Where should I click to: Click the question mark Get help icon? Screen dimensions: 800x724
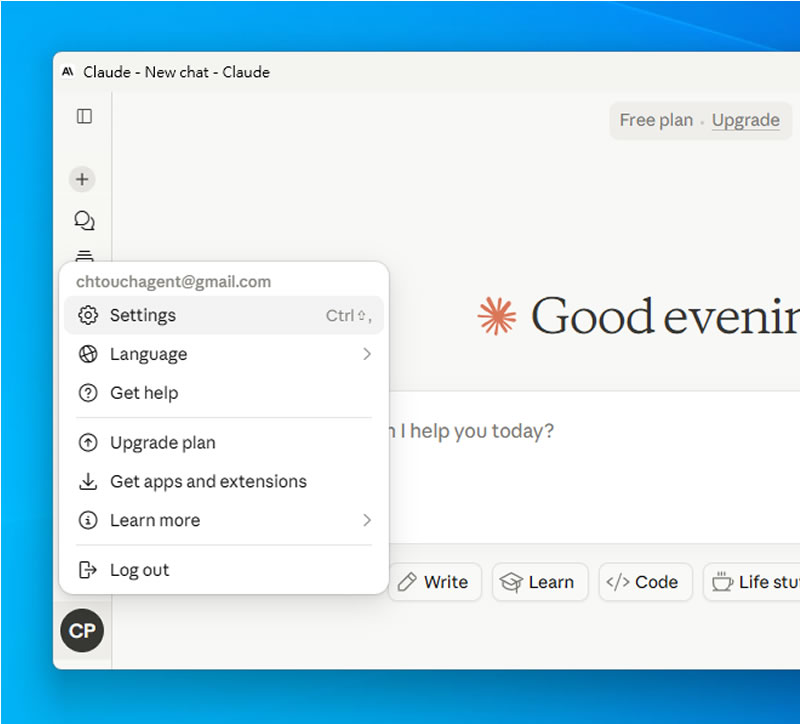tap(88, 393)
